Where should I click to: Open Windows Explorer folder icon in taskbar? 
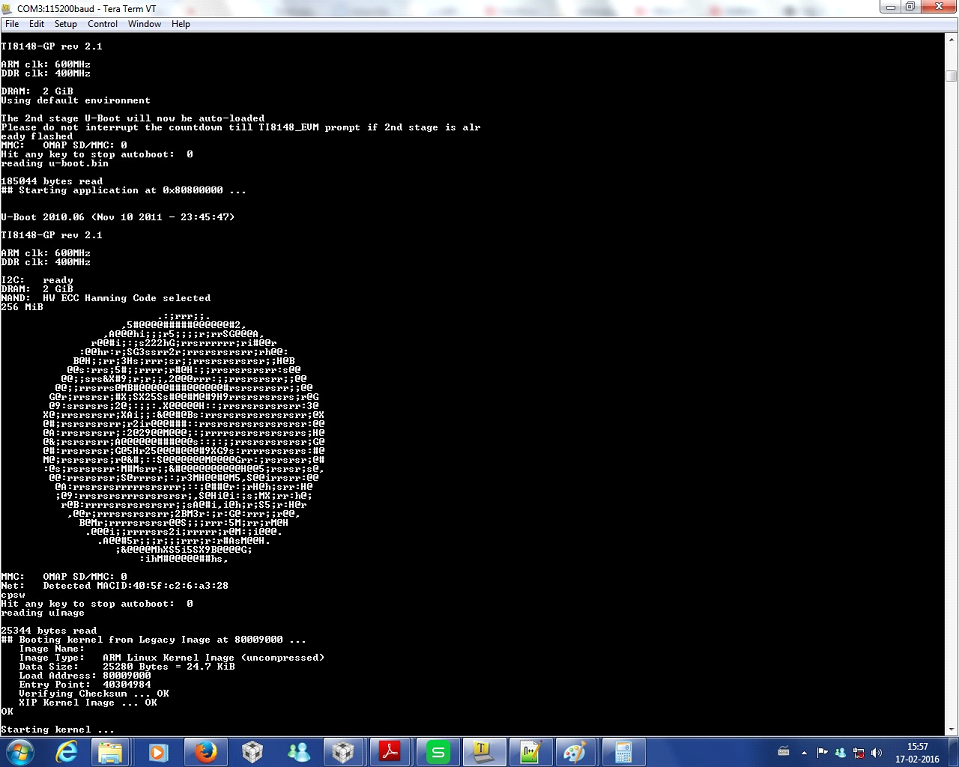point(109,752)
